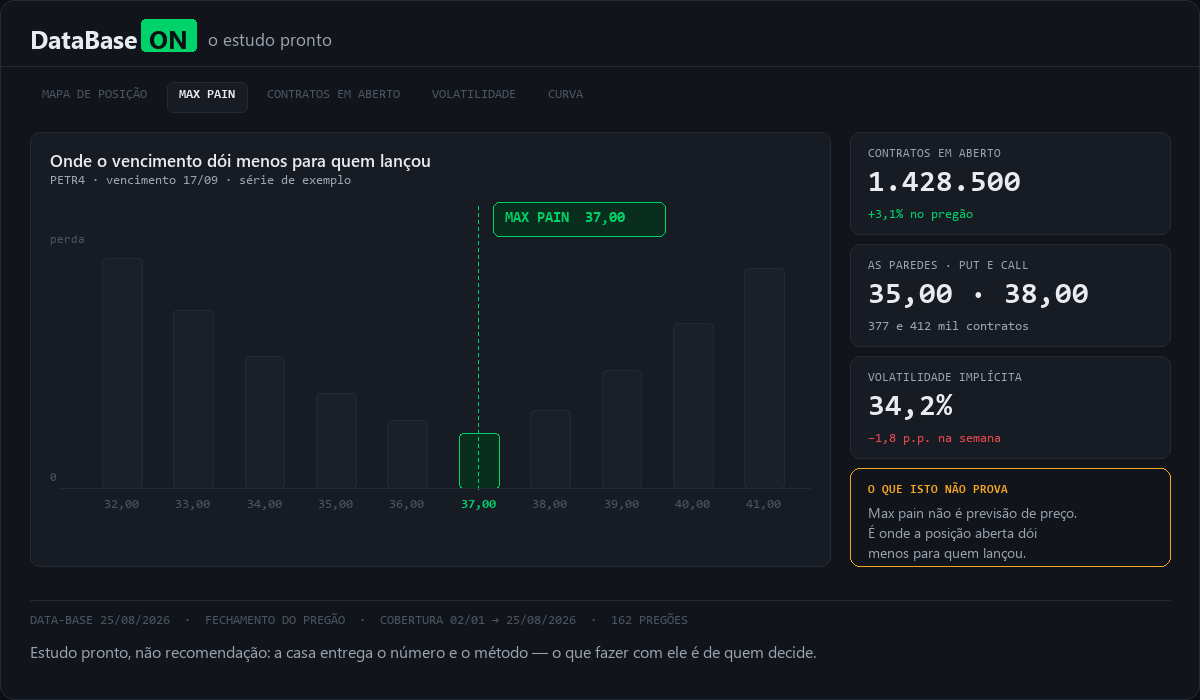Click the 'PETR4 · vencimento 17/09' subtitle

click(200, 180)
